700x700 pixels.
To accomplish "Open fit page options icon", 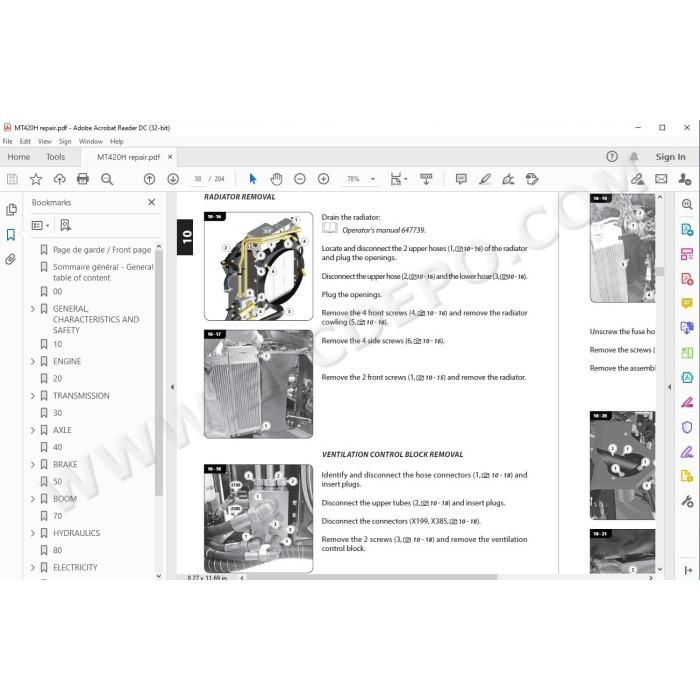I will coord(398,179).
